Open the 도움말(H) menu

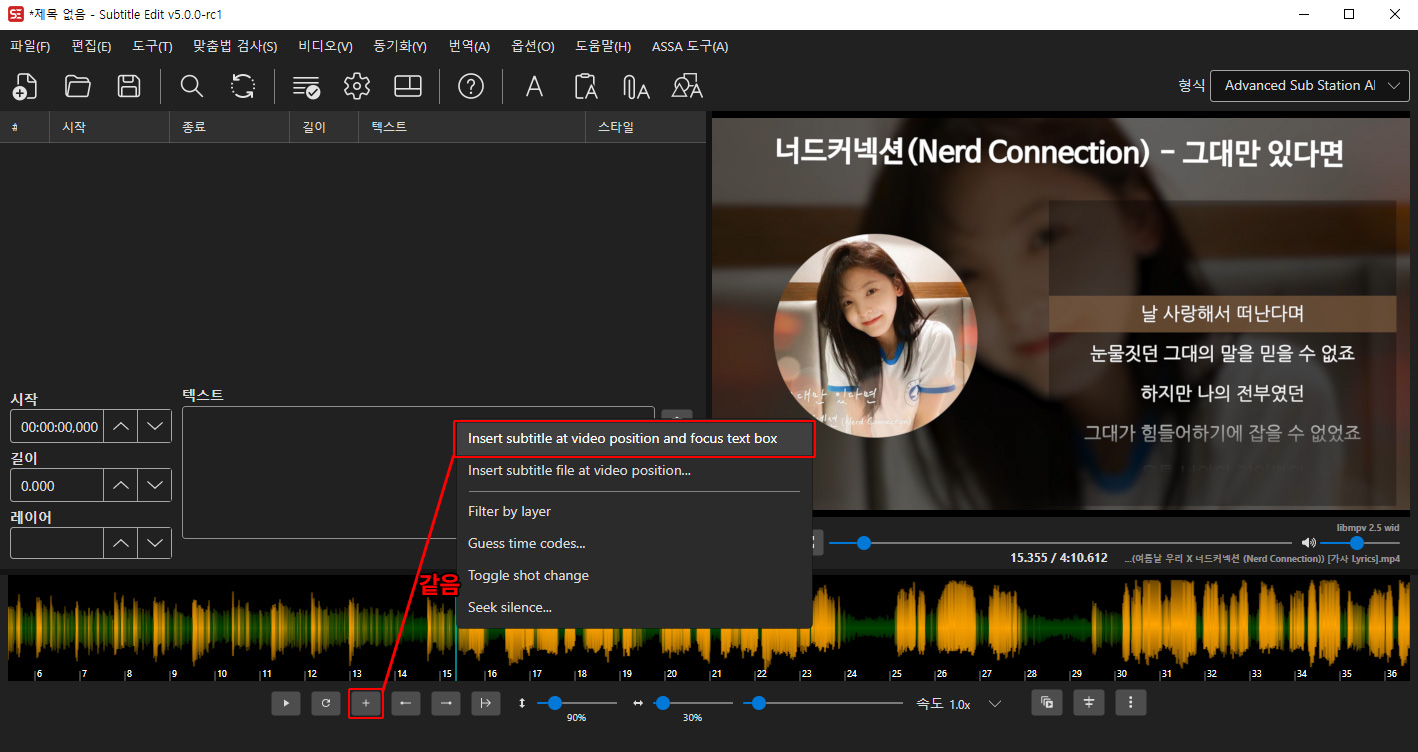click(x=603, y=46)
